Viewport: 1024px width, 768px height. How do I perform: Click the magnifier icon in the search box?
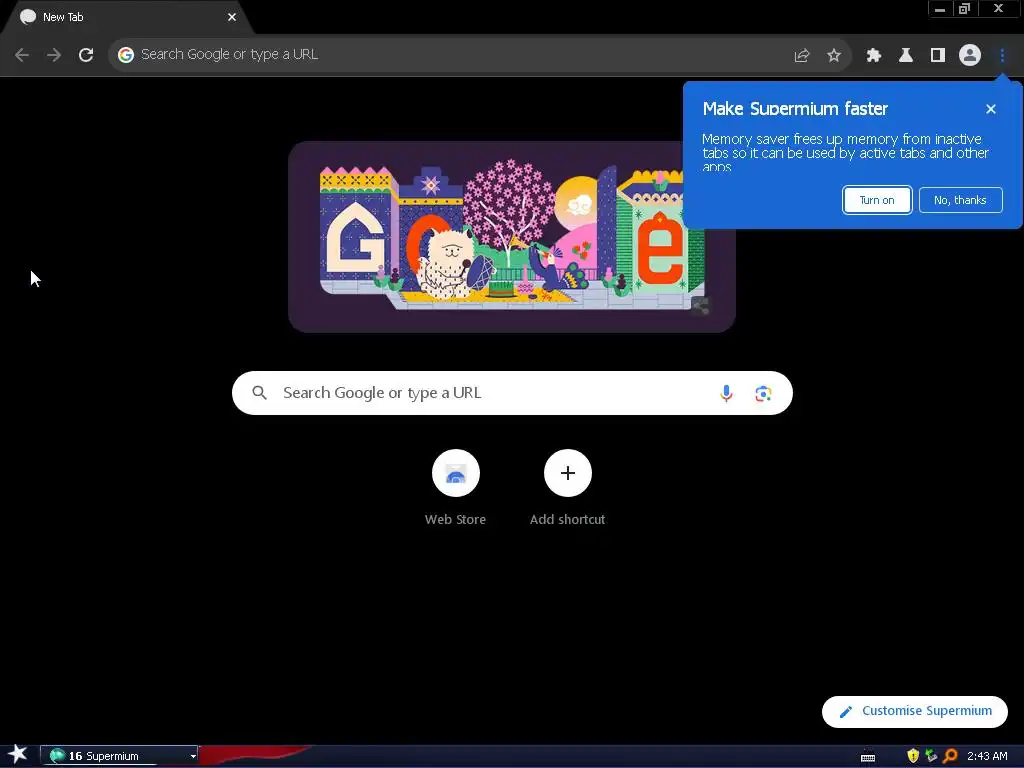pyautogui.click(x=259, y=392)
